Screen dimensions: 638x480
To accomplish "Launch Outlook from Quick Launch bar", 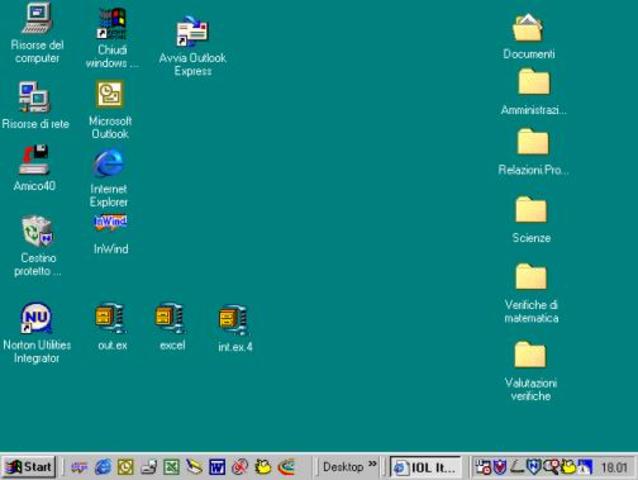I will click(x=125, y=467).
